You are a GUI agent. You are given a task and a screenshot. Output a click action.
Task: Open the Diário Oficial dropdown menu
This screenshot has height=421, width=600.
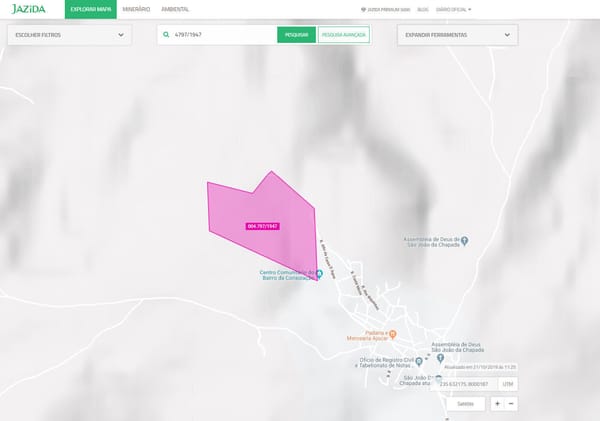coord(456,9)
